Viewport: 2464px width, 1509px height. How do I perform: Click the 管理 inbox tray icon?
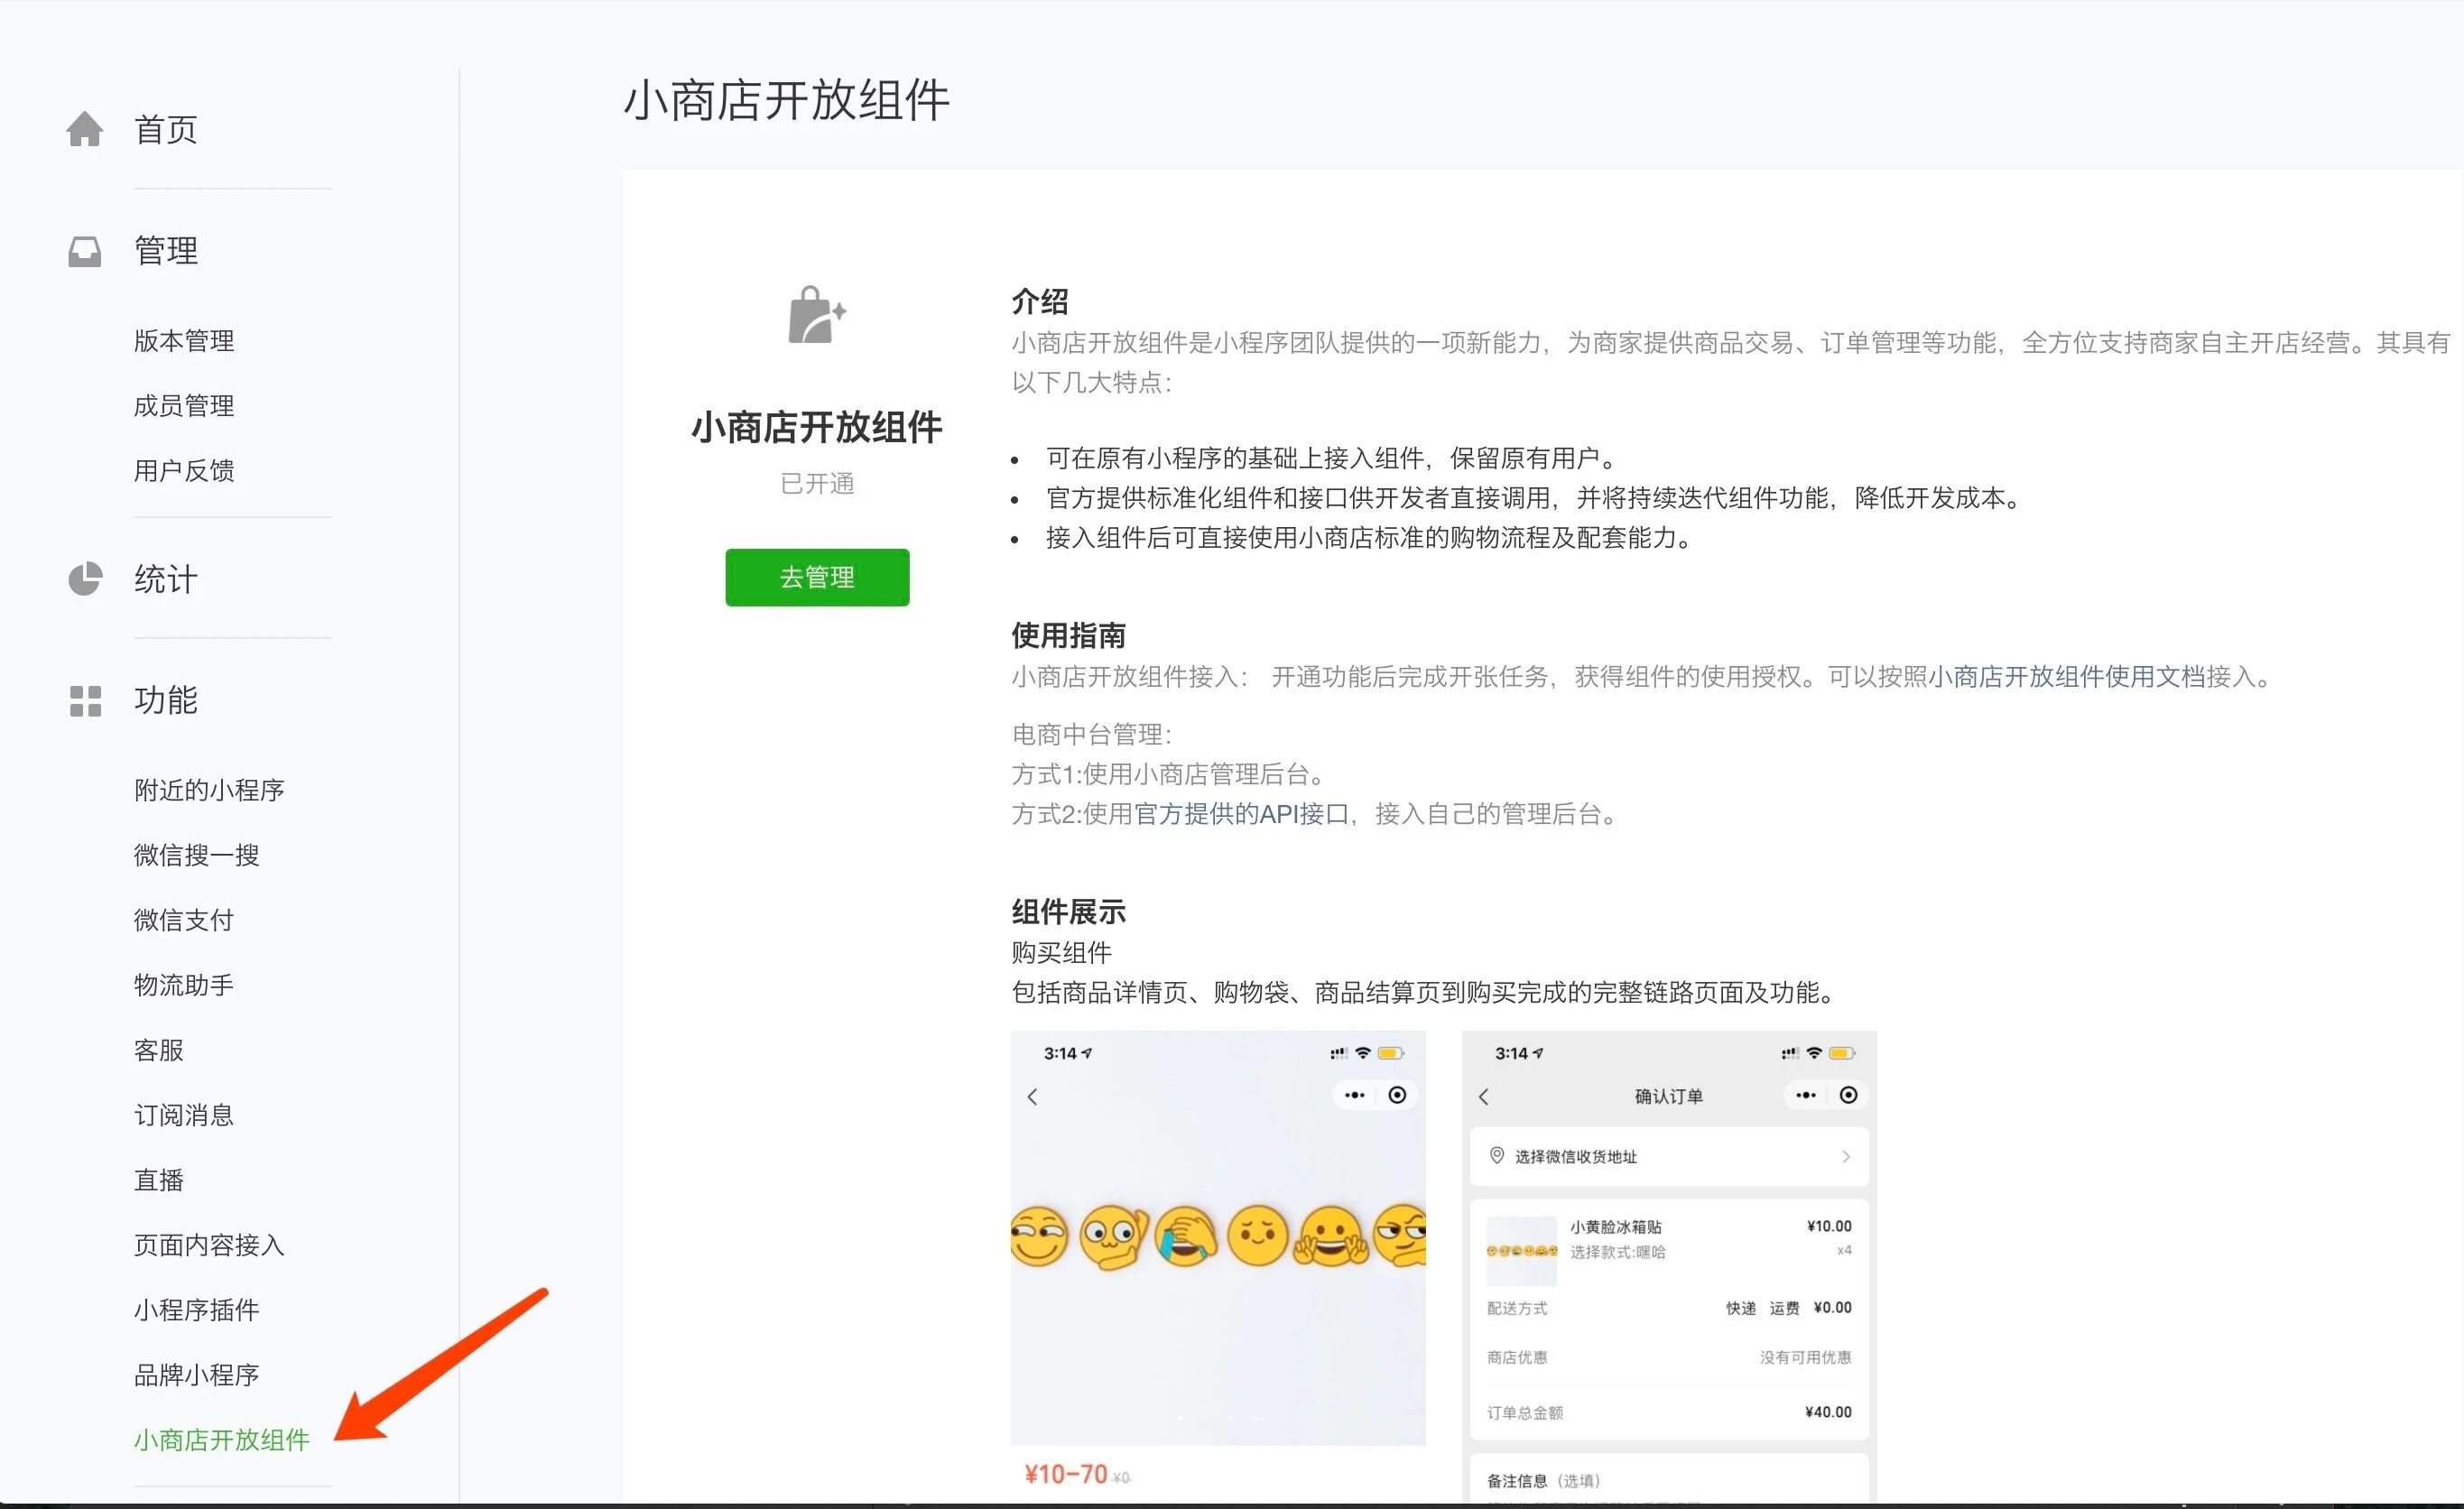click(x=85, y=250)
